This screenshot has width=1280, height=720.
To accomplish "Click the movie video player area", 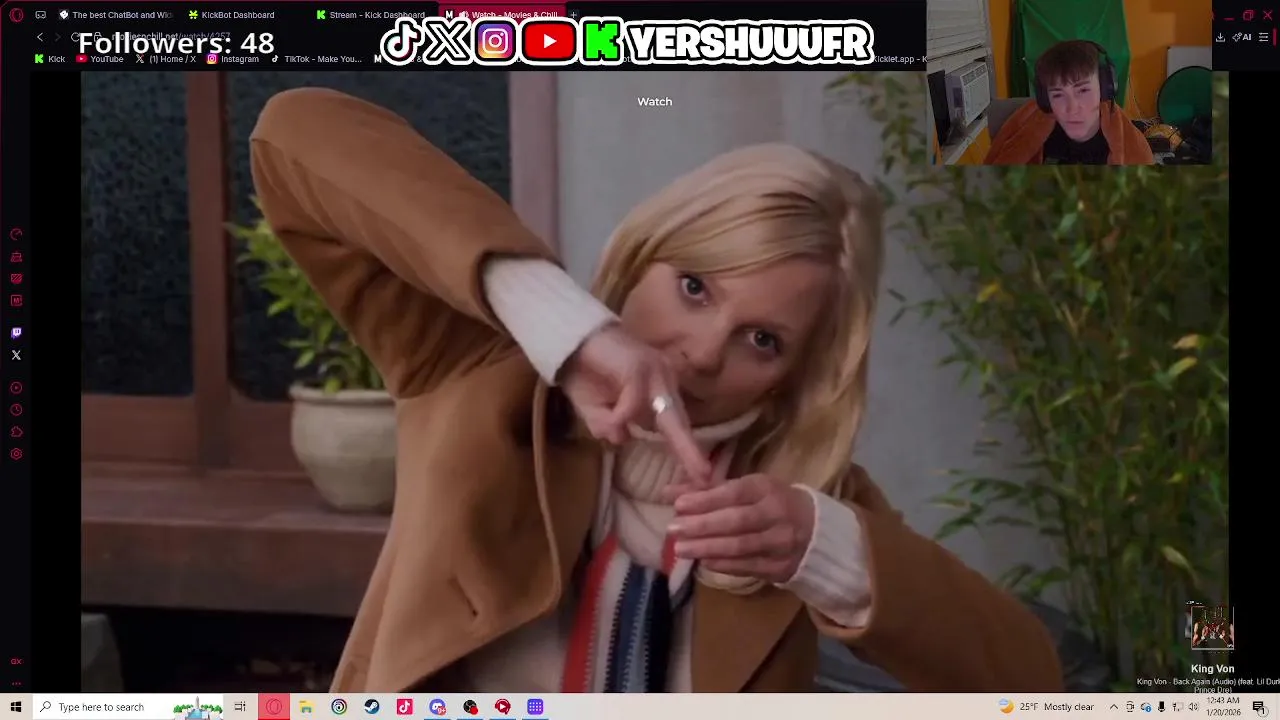I will tap(654, 380).
